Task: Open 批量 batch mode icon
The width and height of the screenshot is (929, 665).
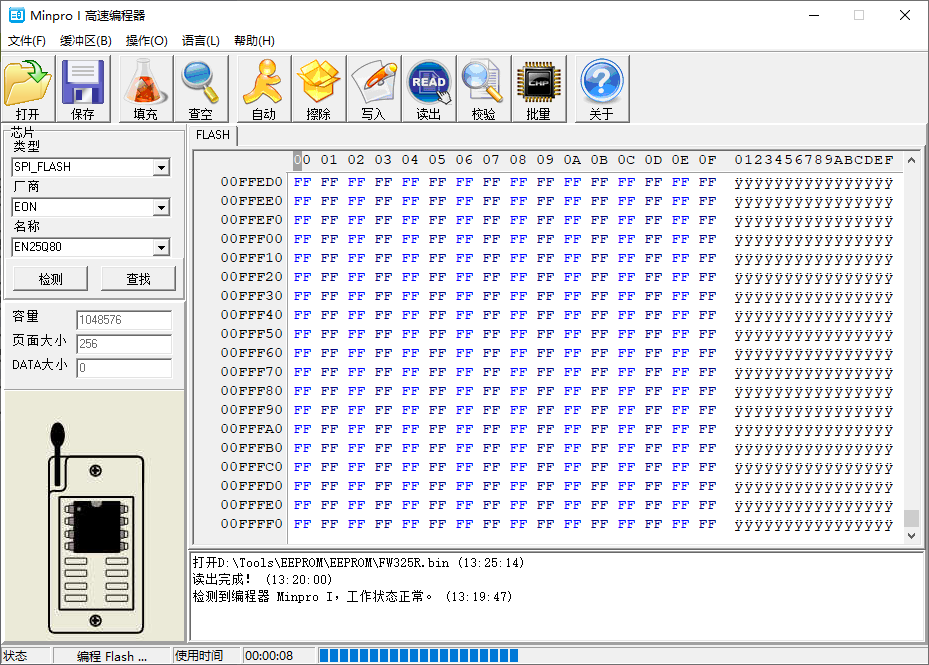Action: tap(538, 88)
